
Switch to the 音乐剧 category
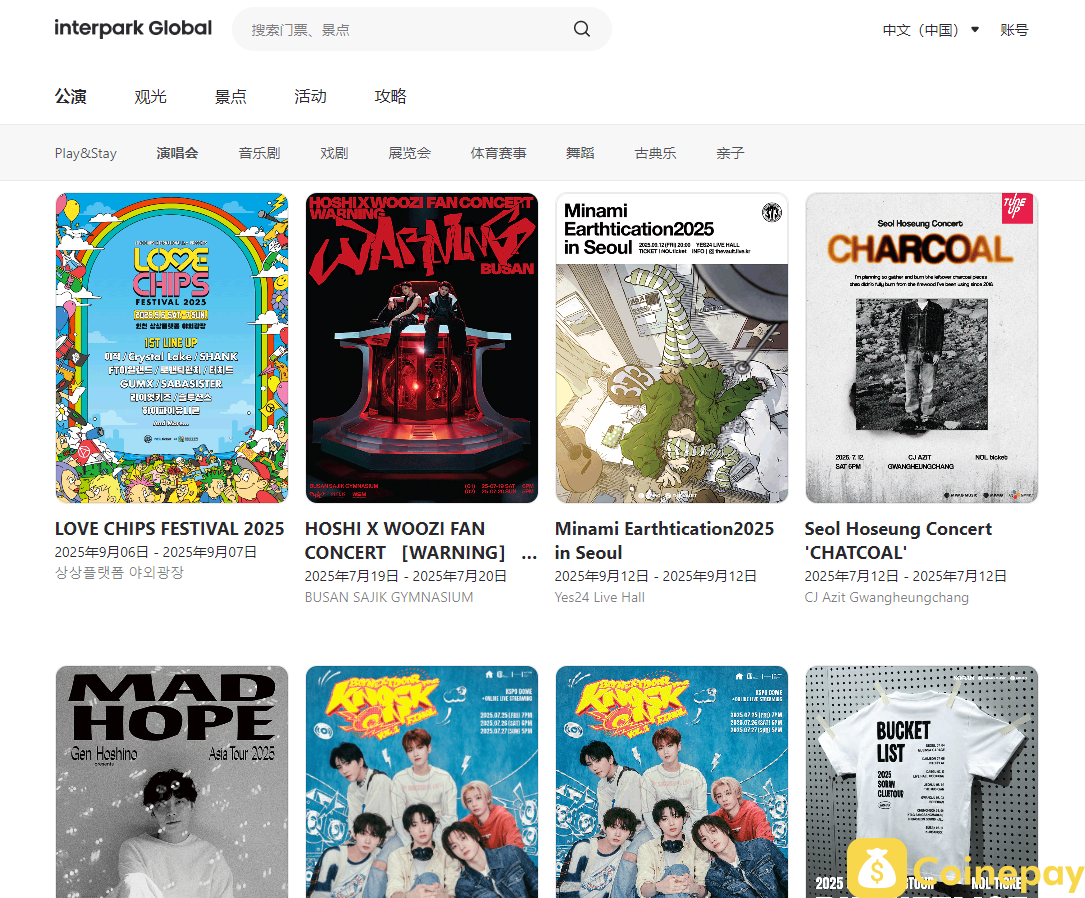259,153
